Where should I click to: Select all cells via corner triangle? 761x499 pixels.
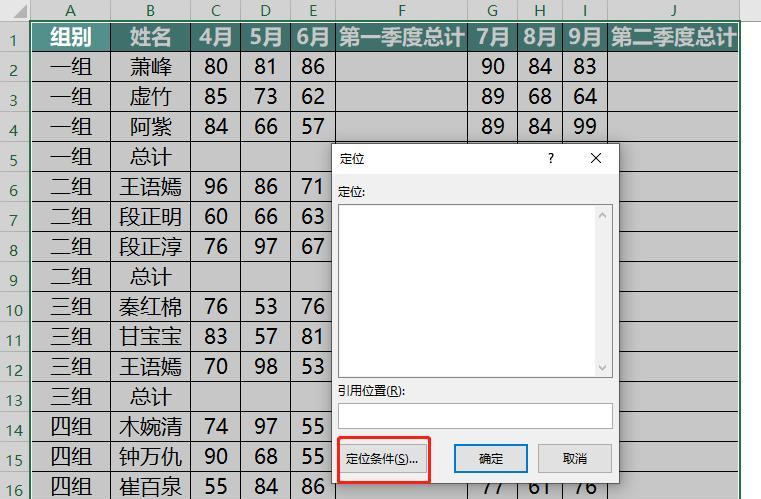point(21,11)
